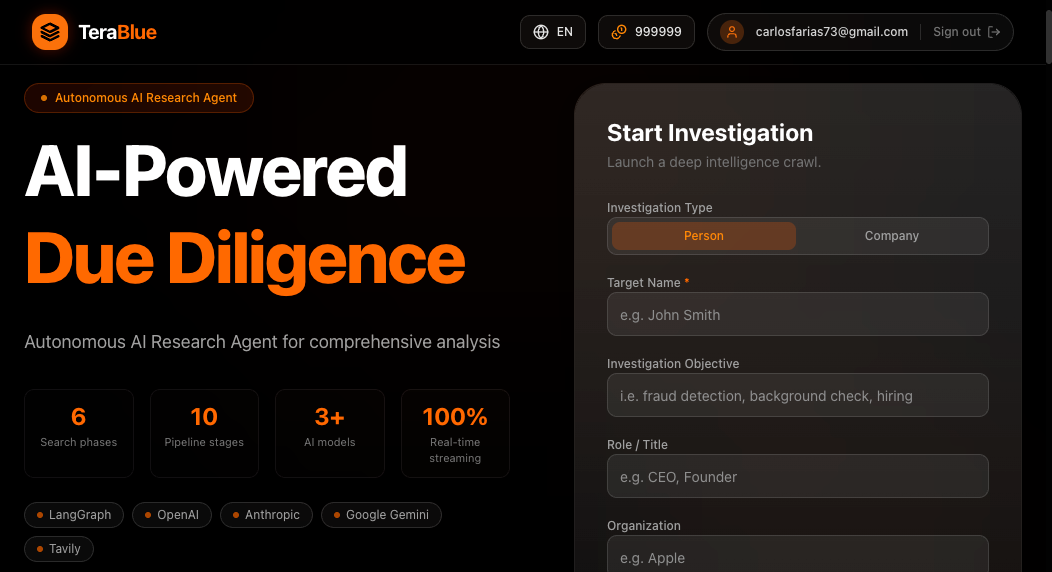
Task: Click the Investigation Objective label
Action: 673,363
